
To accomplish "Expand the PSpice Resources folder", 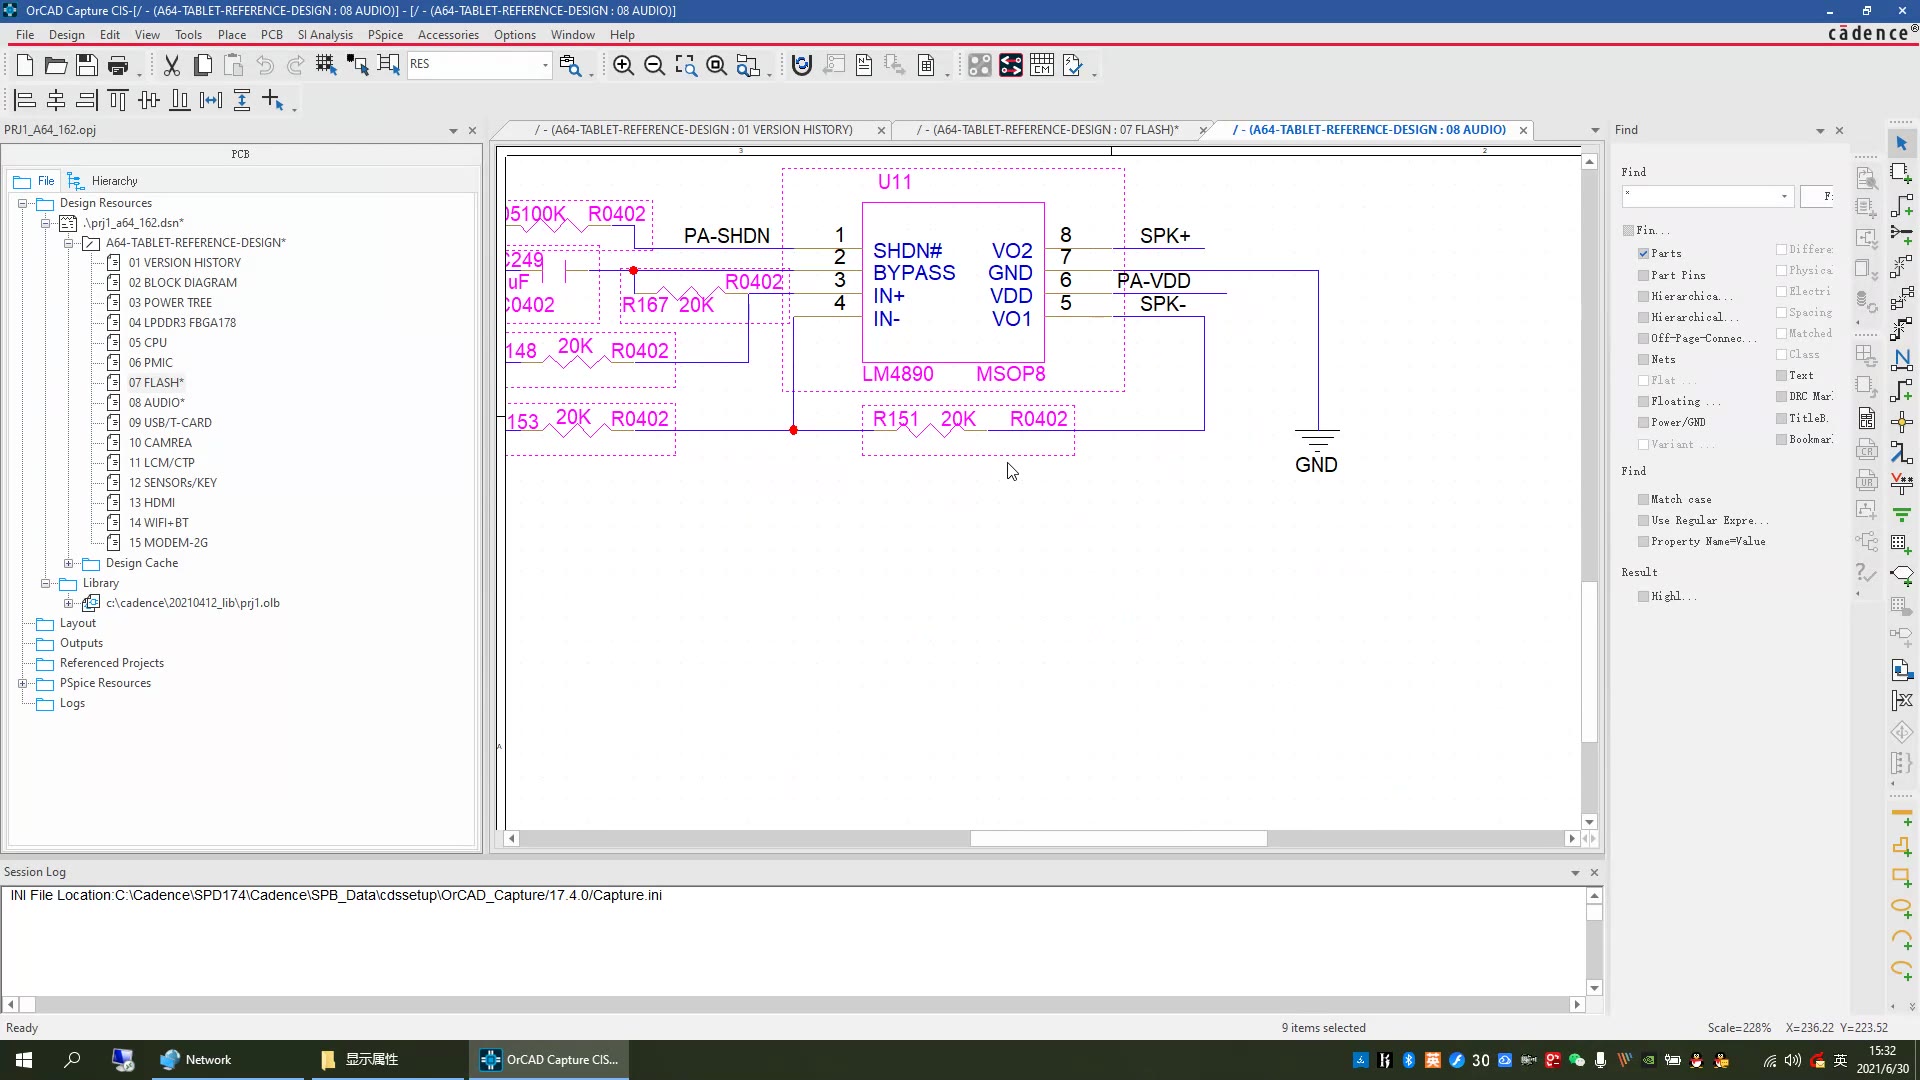I will click(x=22, y=683).
